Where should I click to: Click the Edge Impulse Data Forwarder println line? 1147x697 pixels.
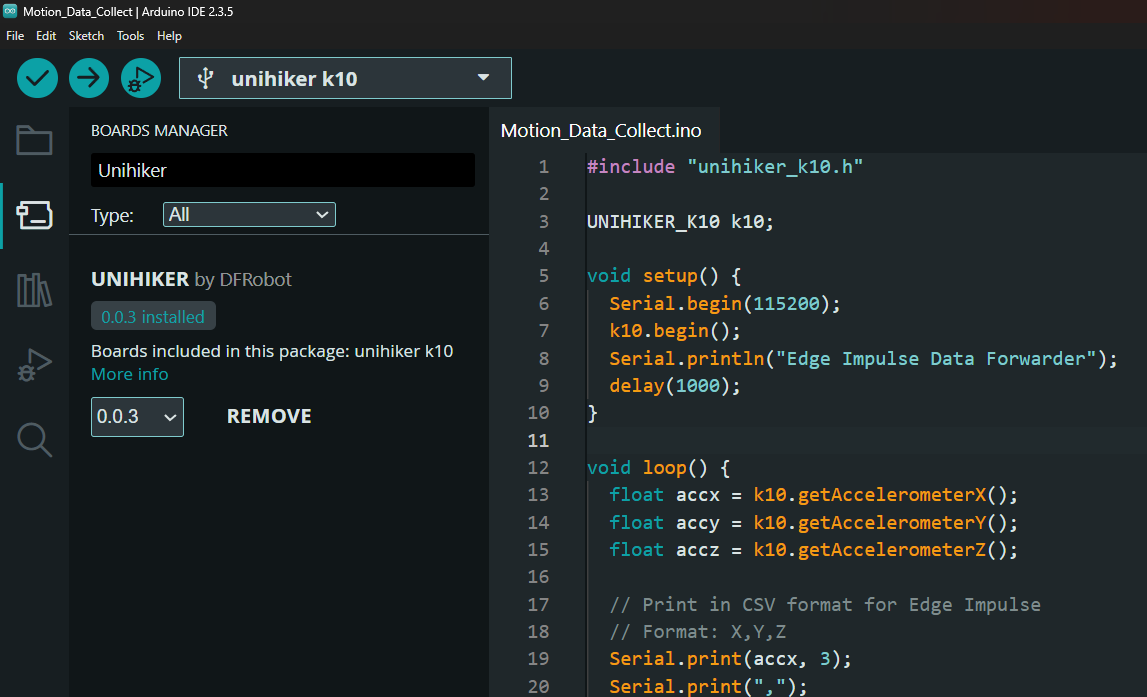(863, 358)
